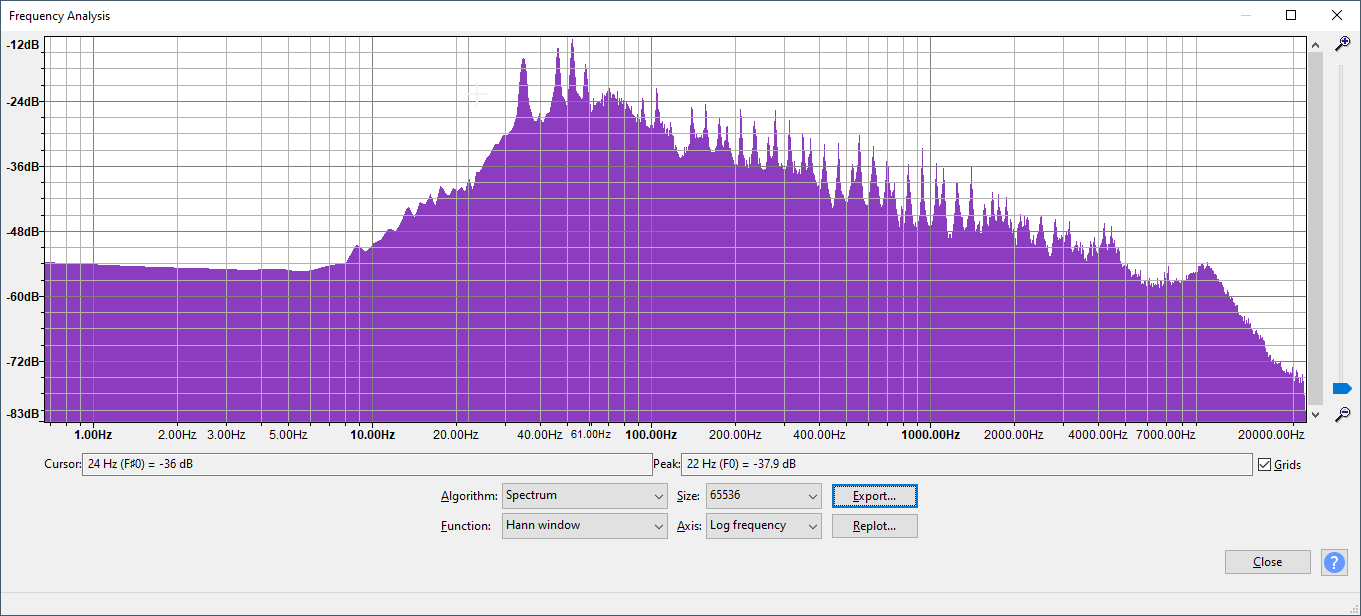Click the Close button at bottom right

(1267, 562)
